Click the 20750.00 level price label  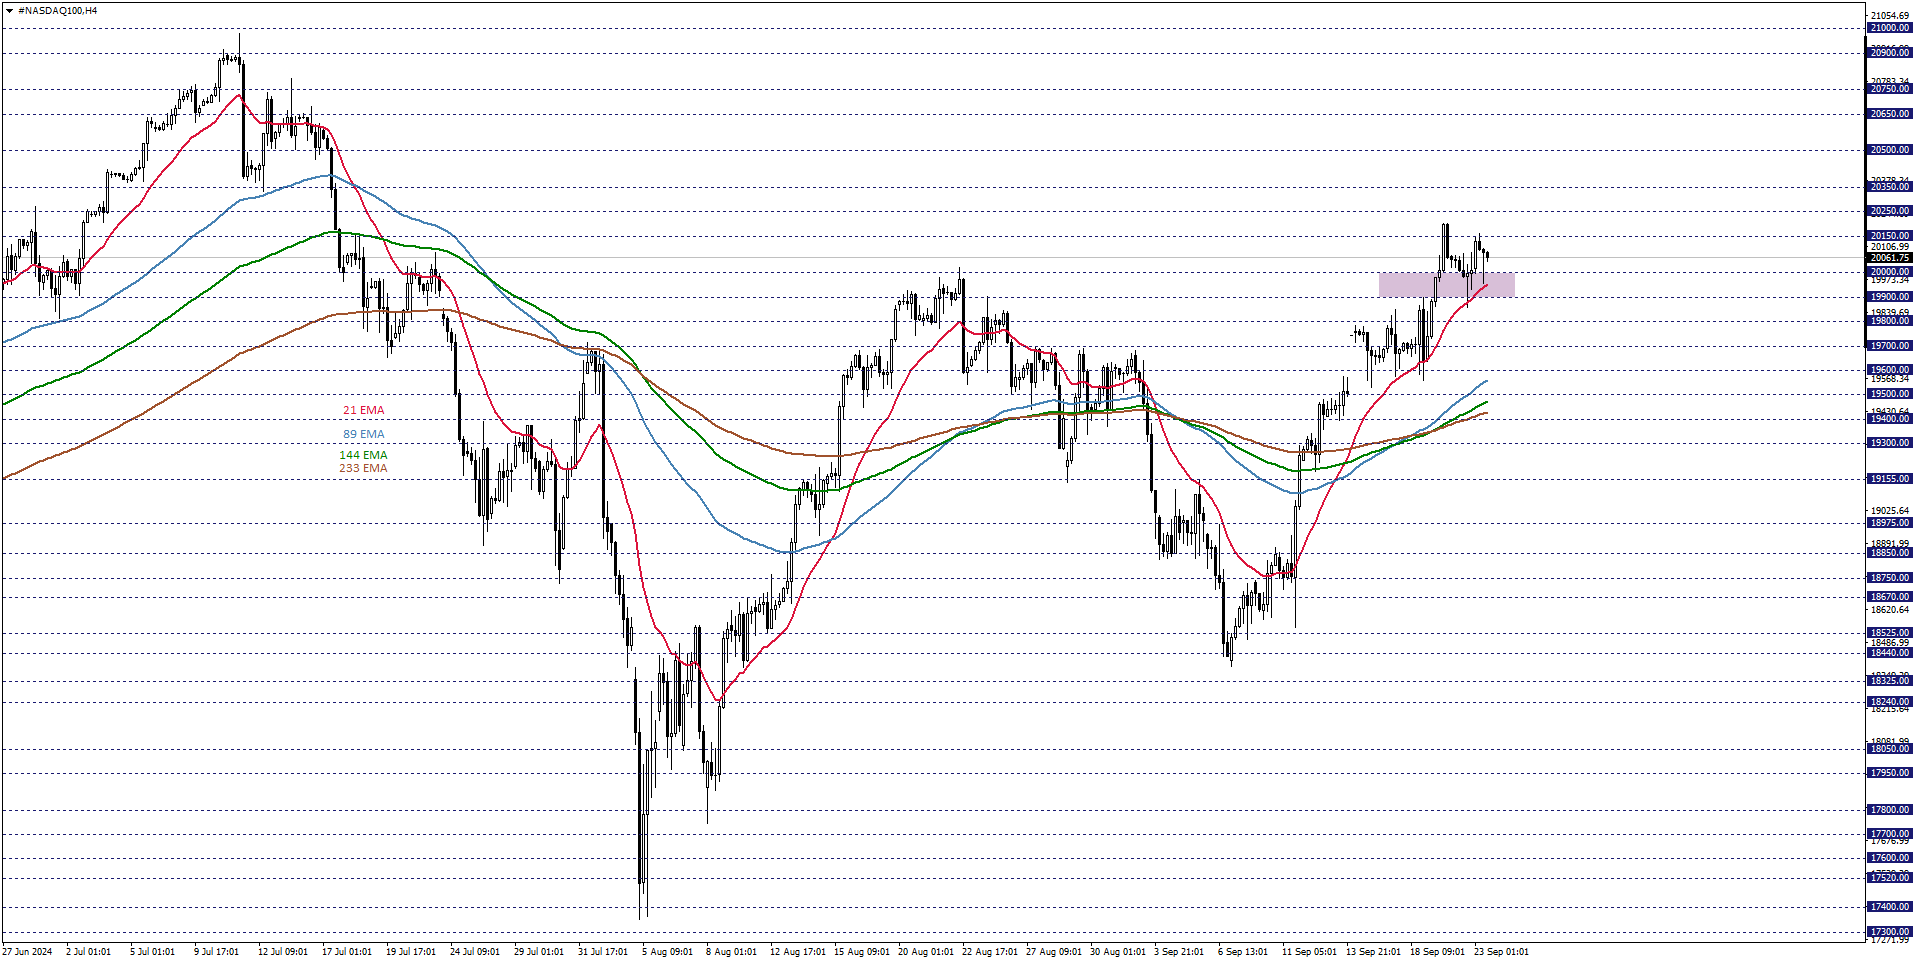[1890, 89]
